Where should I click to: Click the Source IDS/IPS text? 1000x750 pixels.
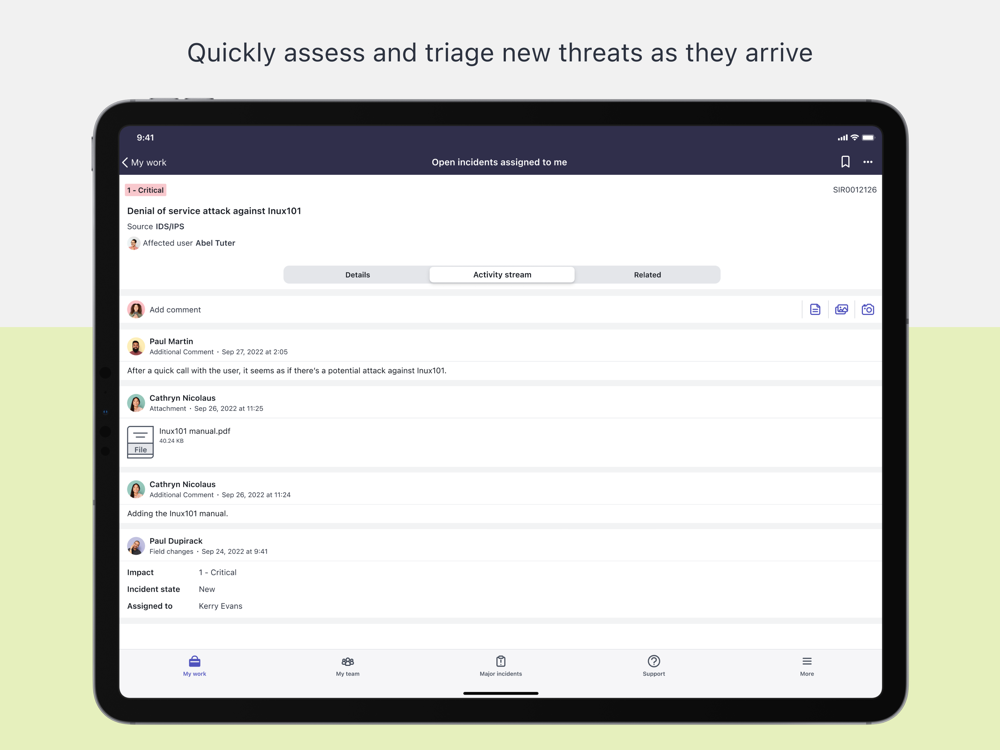pyautogui.click(x=156, y=226)
